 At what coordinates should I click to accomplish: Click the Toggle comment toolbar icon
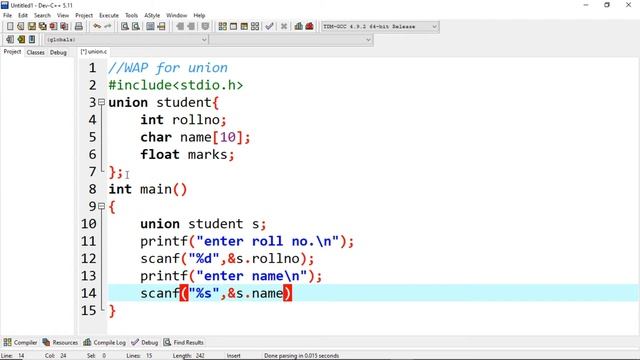tap(205, 27)
